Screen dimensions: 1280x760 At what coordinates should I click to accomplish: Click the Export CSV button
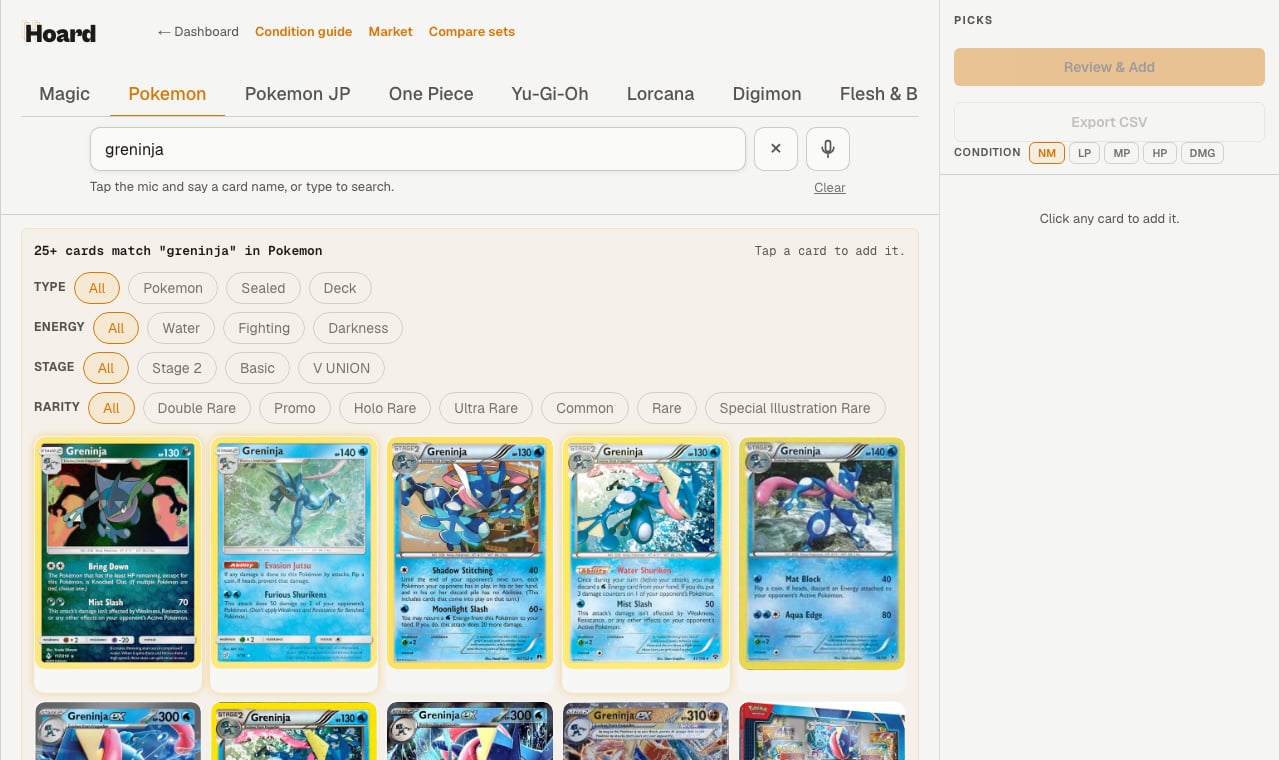tap(1109, 122)
